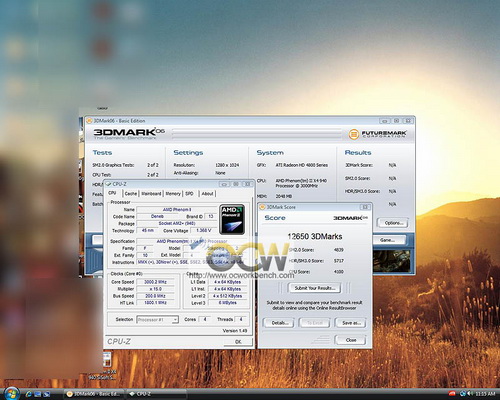Switch to the Cache tab in CPU-Z
Viewport: 500px width, 400px height.
coord(131,194)
